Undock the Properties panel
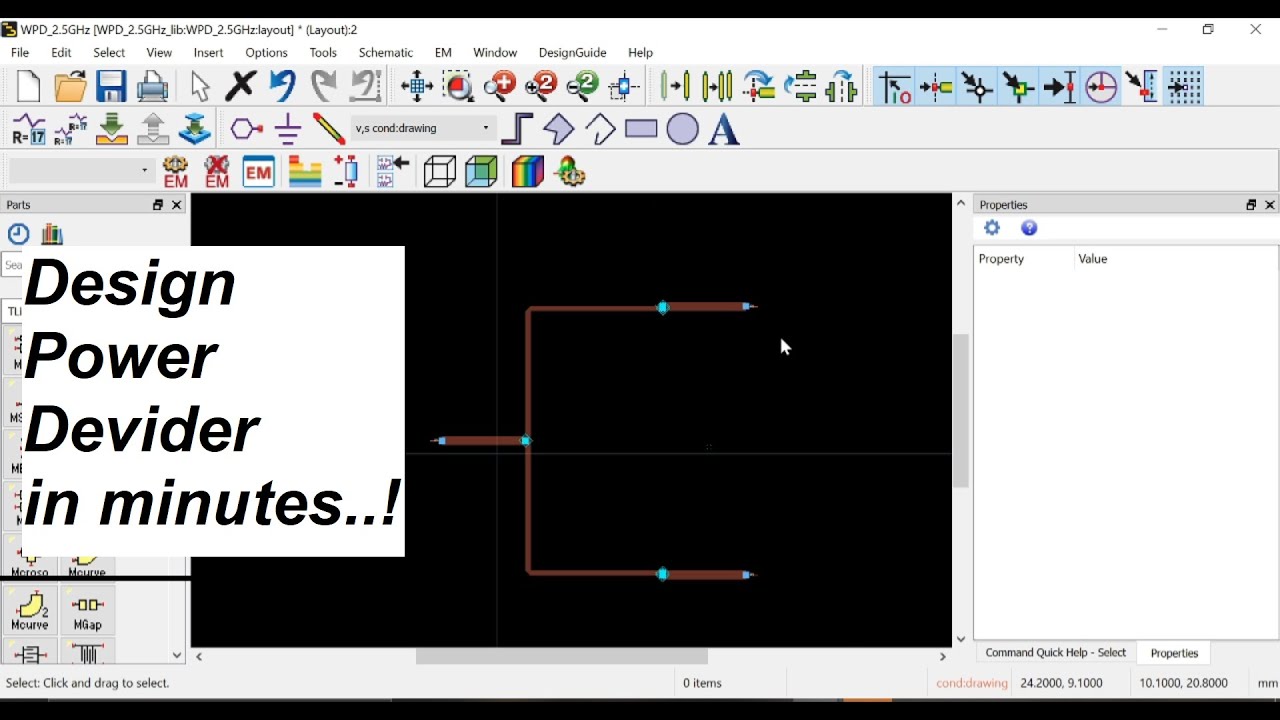The height and width of the screenshot is (720, 1280). point(1251,204)
